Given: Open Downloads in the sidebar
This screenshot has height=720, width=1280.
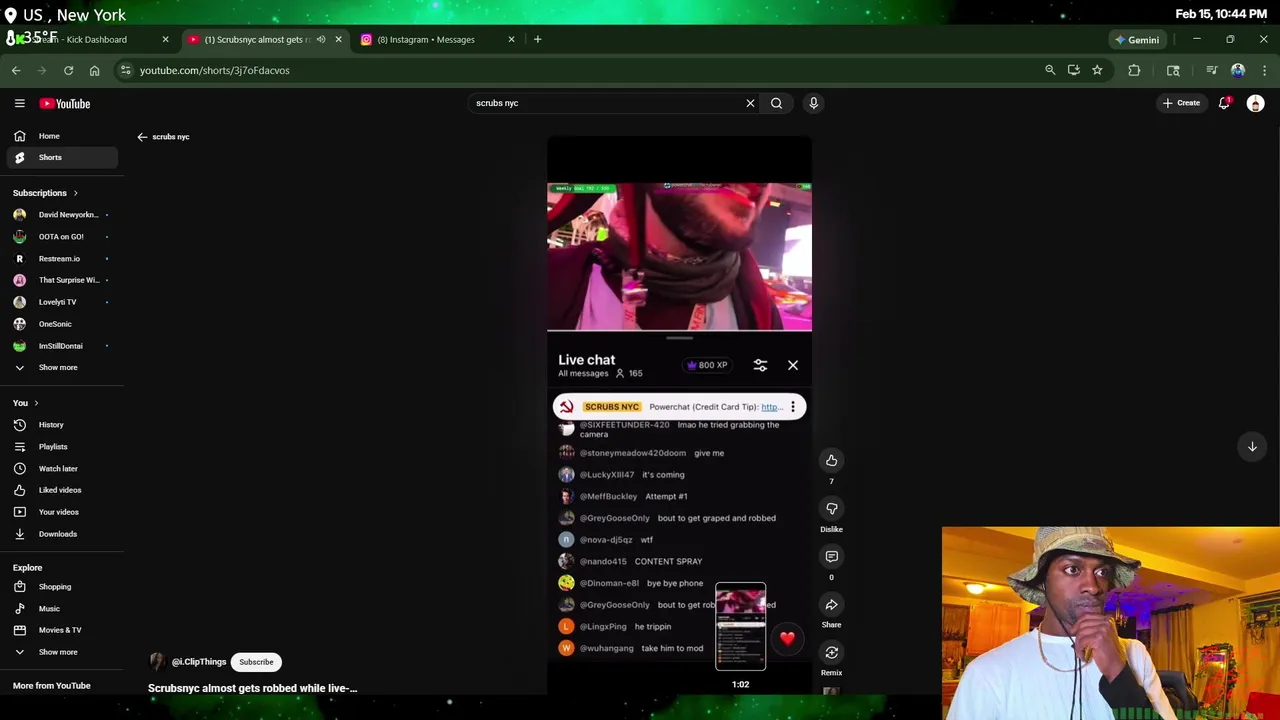Looking at the screenshot, I should (x=60, y=534).
